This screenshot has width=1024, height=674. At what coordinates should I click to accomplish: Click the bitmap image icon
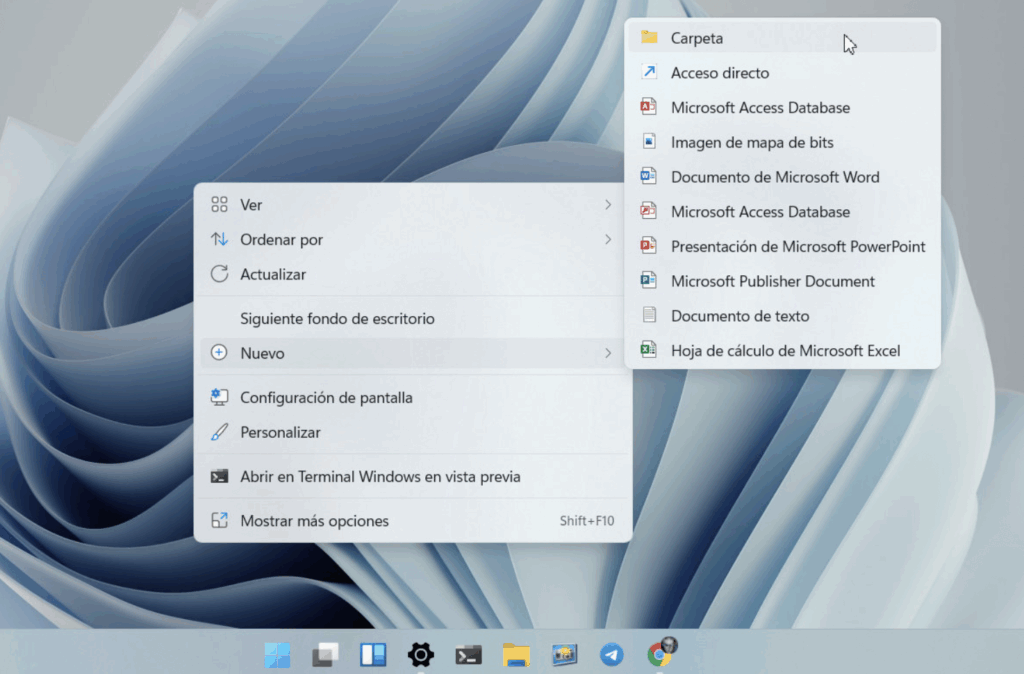(x=751, y=142)
